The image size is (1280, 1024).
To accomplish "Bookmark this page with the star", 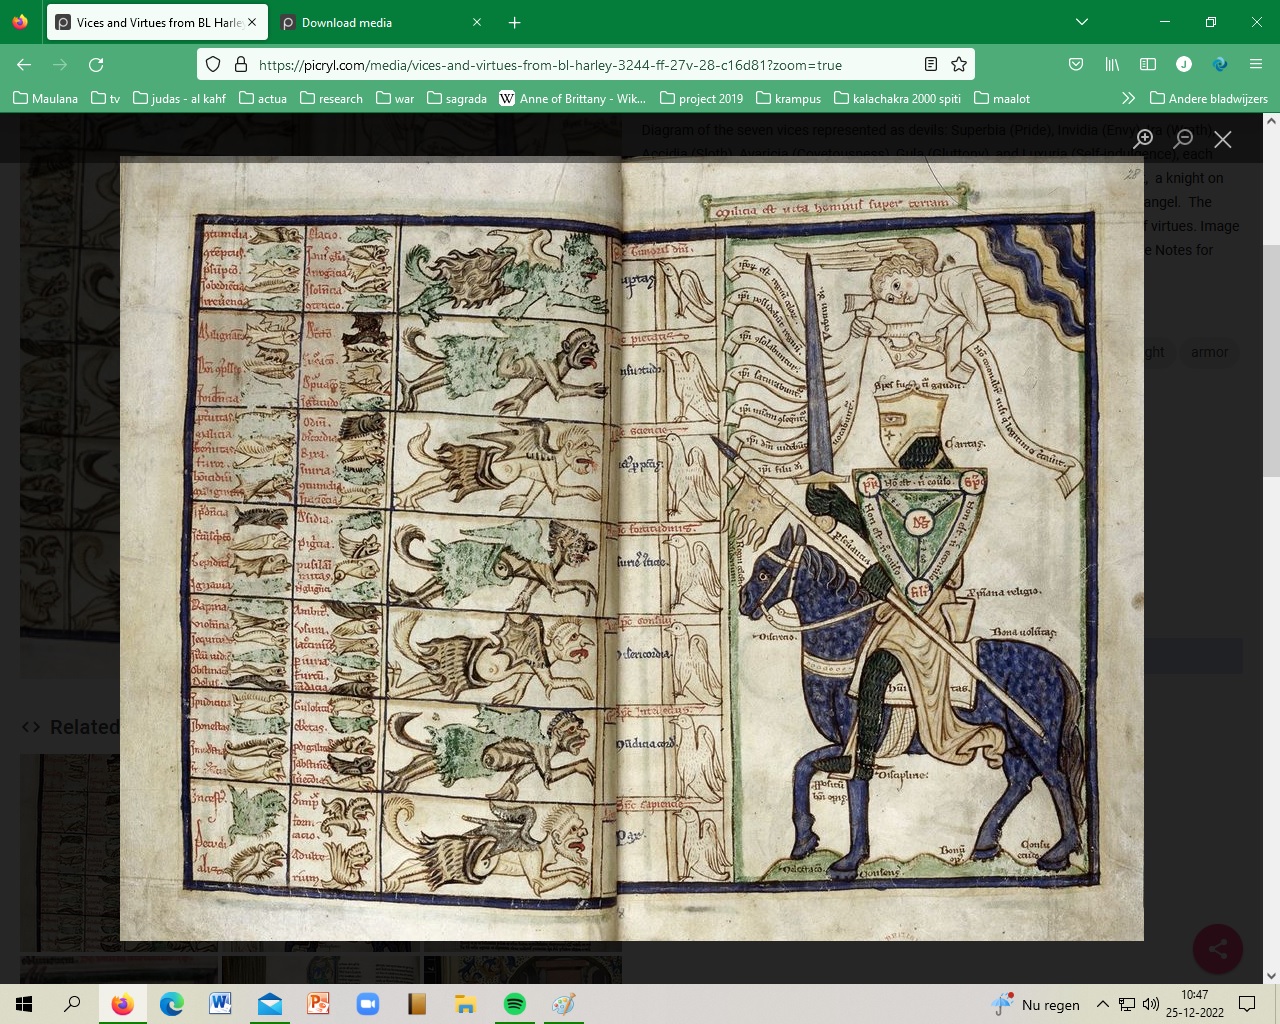I will tap(959, 65).
